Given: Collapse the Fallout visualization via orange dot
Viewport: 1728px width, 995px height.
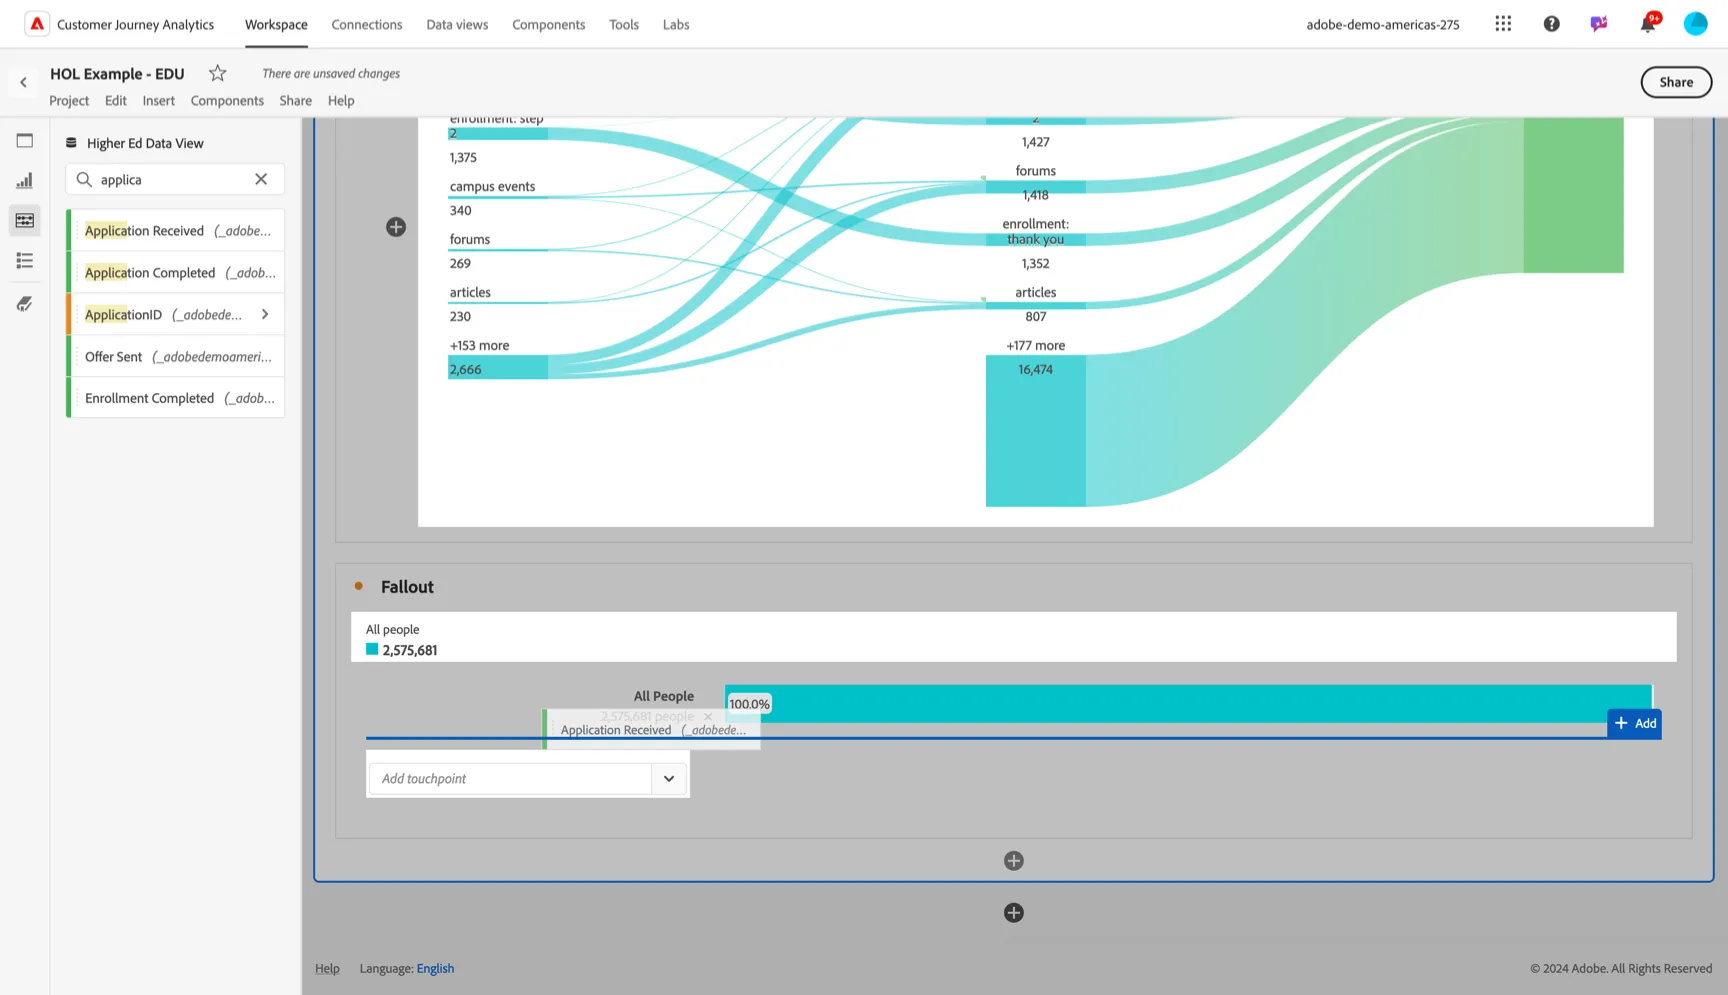Looking at the screenshot, I should 358,586.
